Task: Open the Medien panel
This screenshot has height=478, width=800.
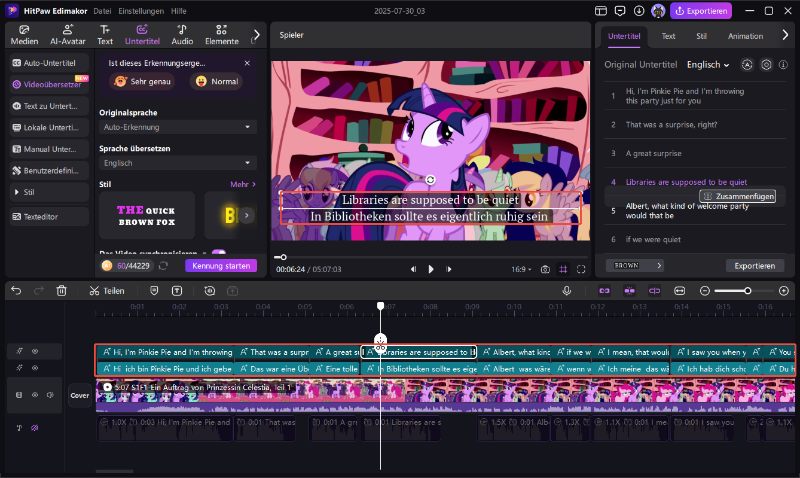Action: 24,35
